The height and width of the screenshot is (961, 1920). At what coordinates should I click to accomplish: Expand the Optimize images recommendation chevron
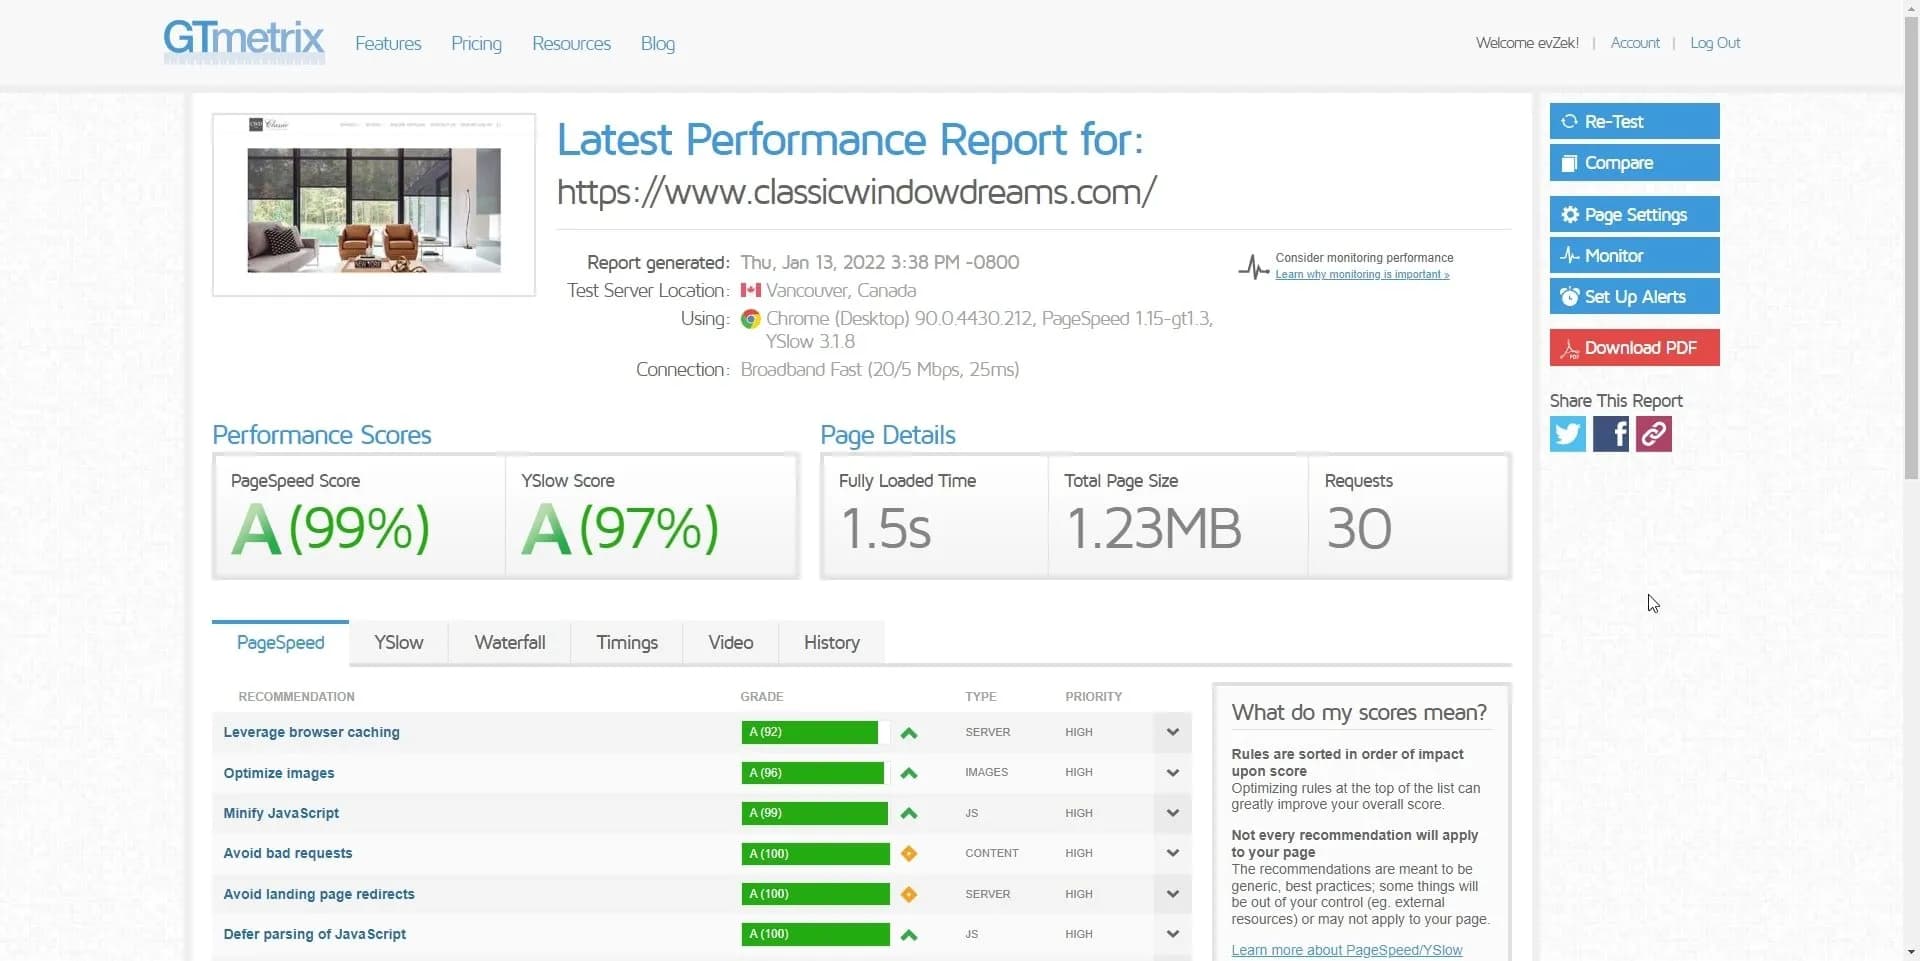(1172, 773)
